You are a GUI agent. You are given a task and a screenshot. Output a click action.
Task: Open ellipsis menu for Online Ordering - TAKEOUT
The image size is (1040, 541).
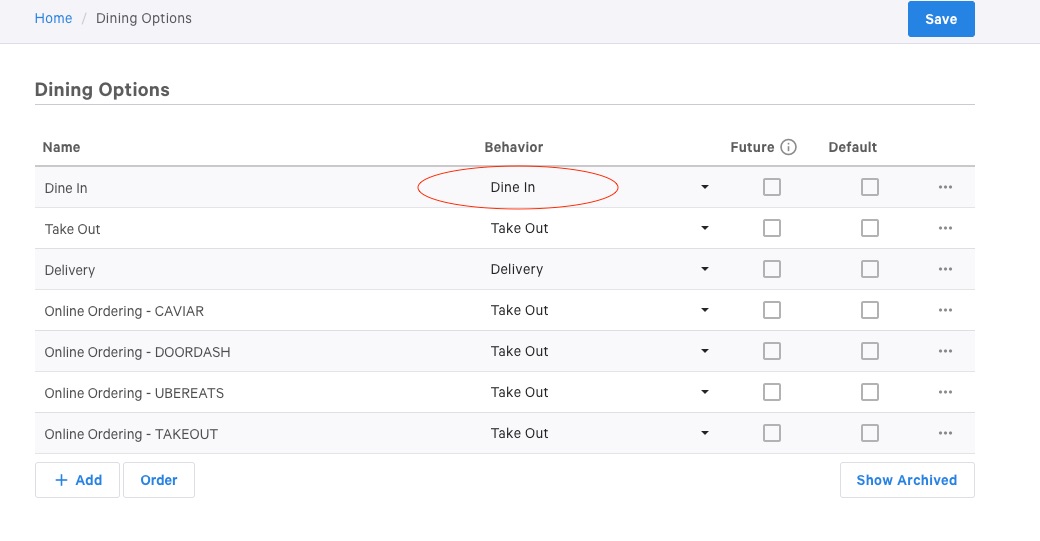945,433
